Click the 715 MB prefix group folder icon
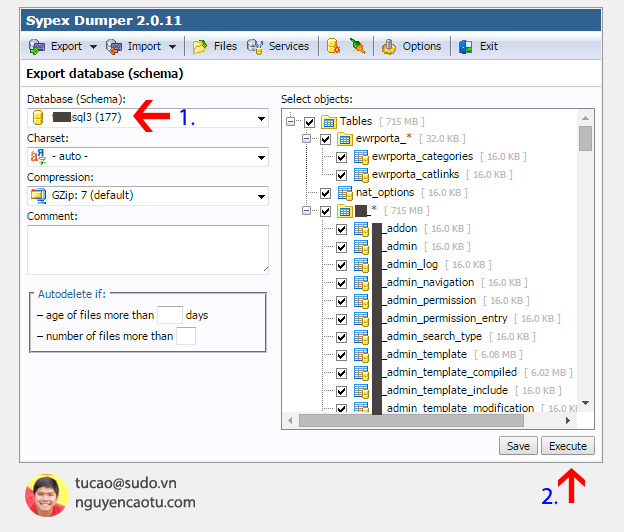 coord(345,211)
